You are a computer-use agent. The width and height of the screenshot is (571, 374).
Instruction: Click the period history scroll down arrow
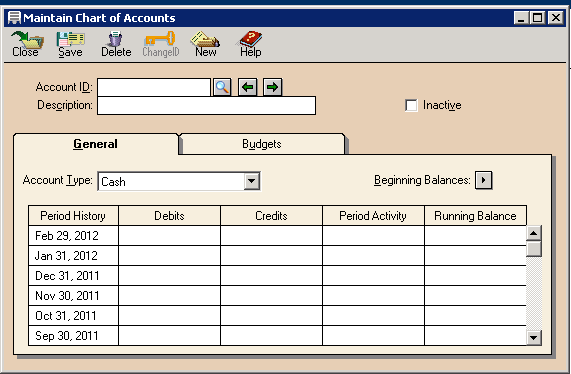[x=533, y=338]
